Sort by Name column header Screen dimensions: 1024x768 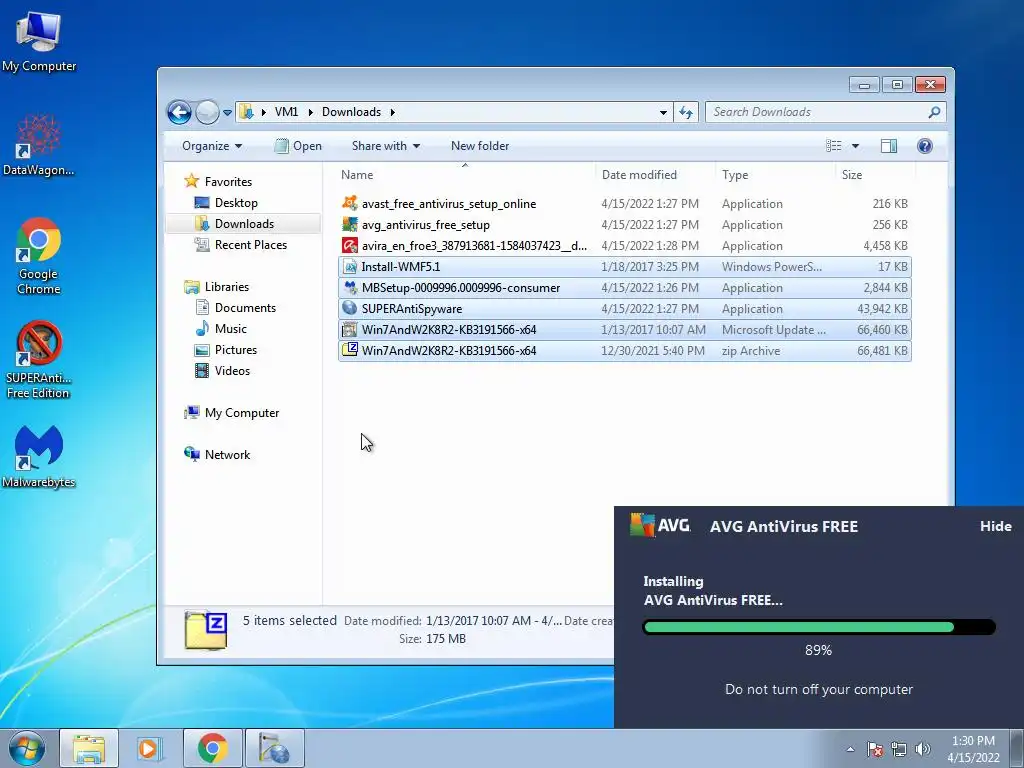(x=465, y=174)
